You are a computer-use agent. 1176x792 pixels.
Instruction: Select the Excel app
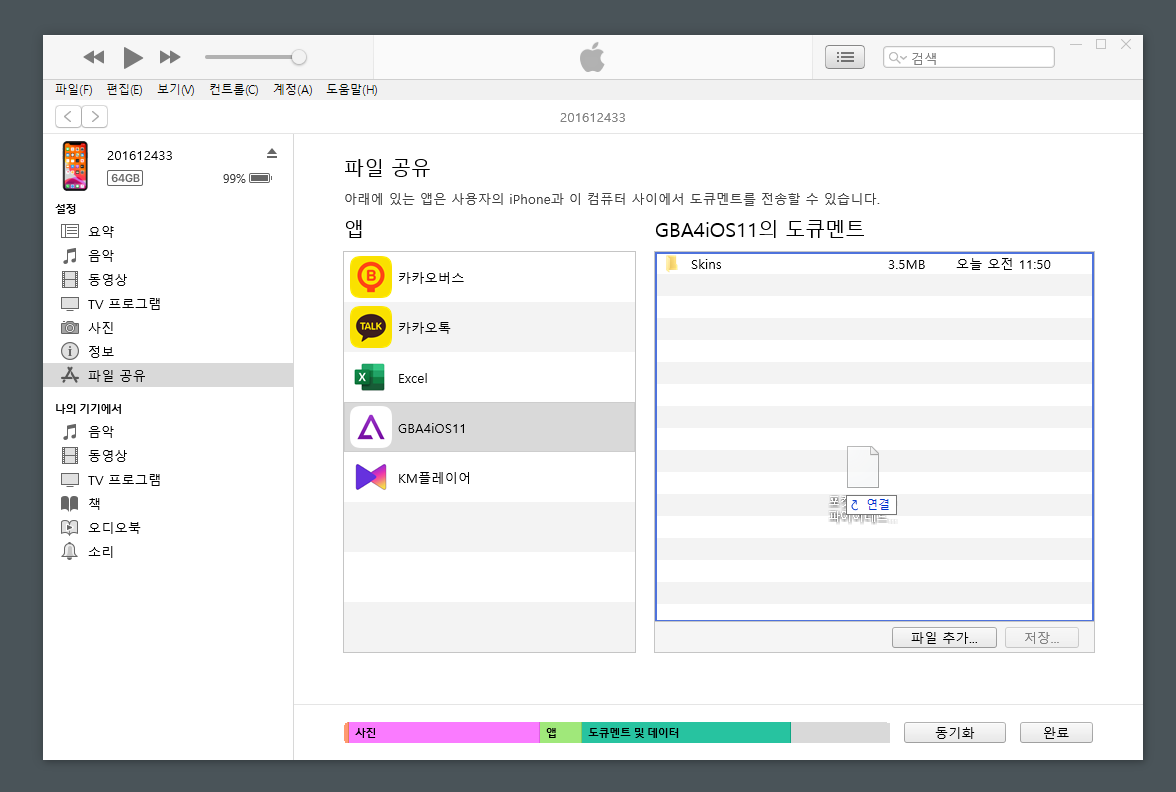pos(489,377)
